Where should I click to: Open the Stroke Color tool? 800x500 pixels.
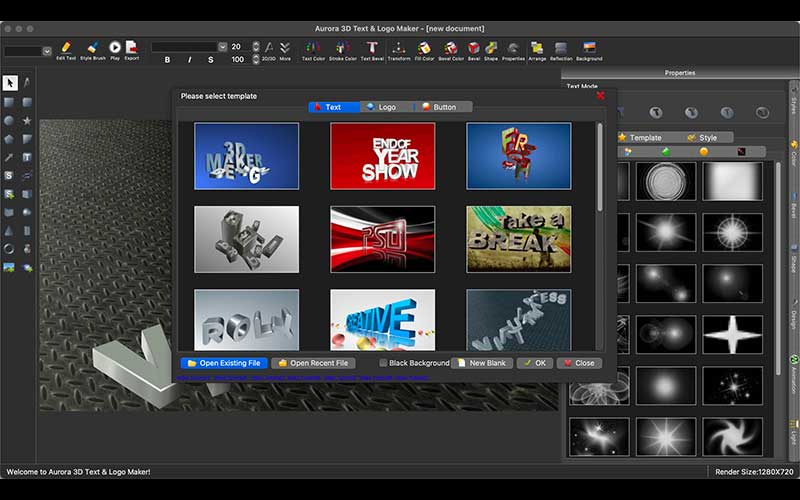click(343, 51)
